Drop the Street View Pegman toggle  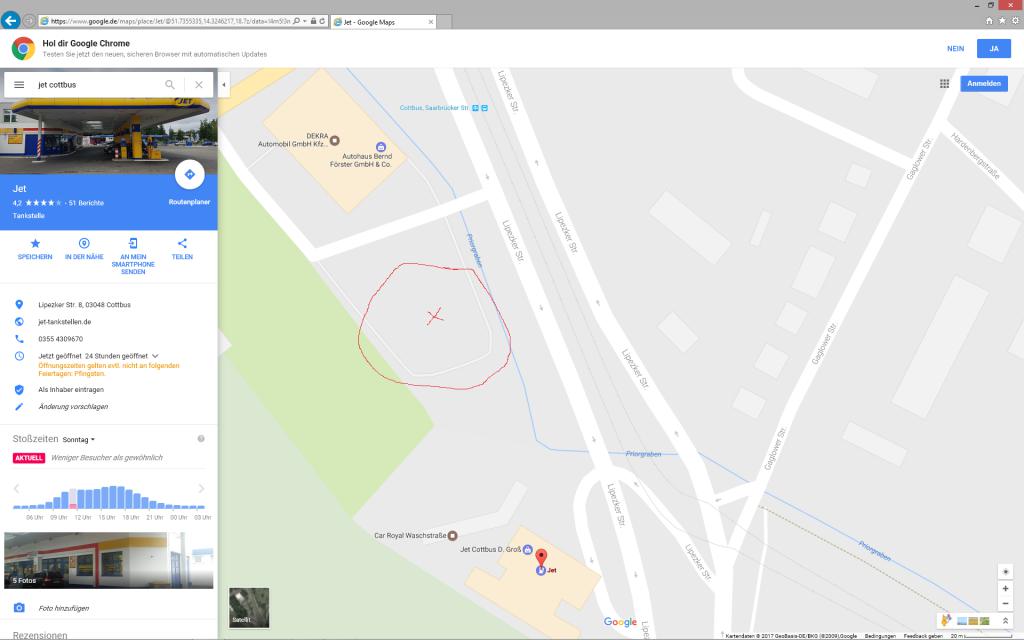[946, 621]
